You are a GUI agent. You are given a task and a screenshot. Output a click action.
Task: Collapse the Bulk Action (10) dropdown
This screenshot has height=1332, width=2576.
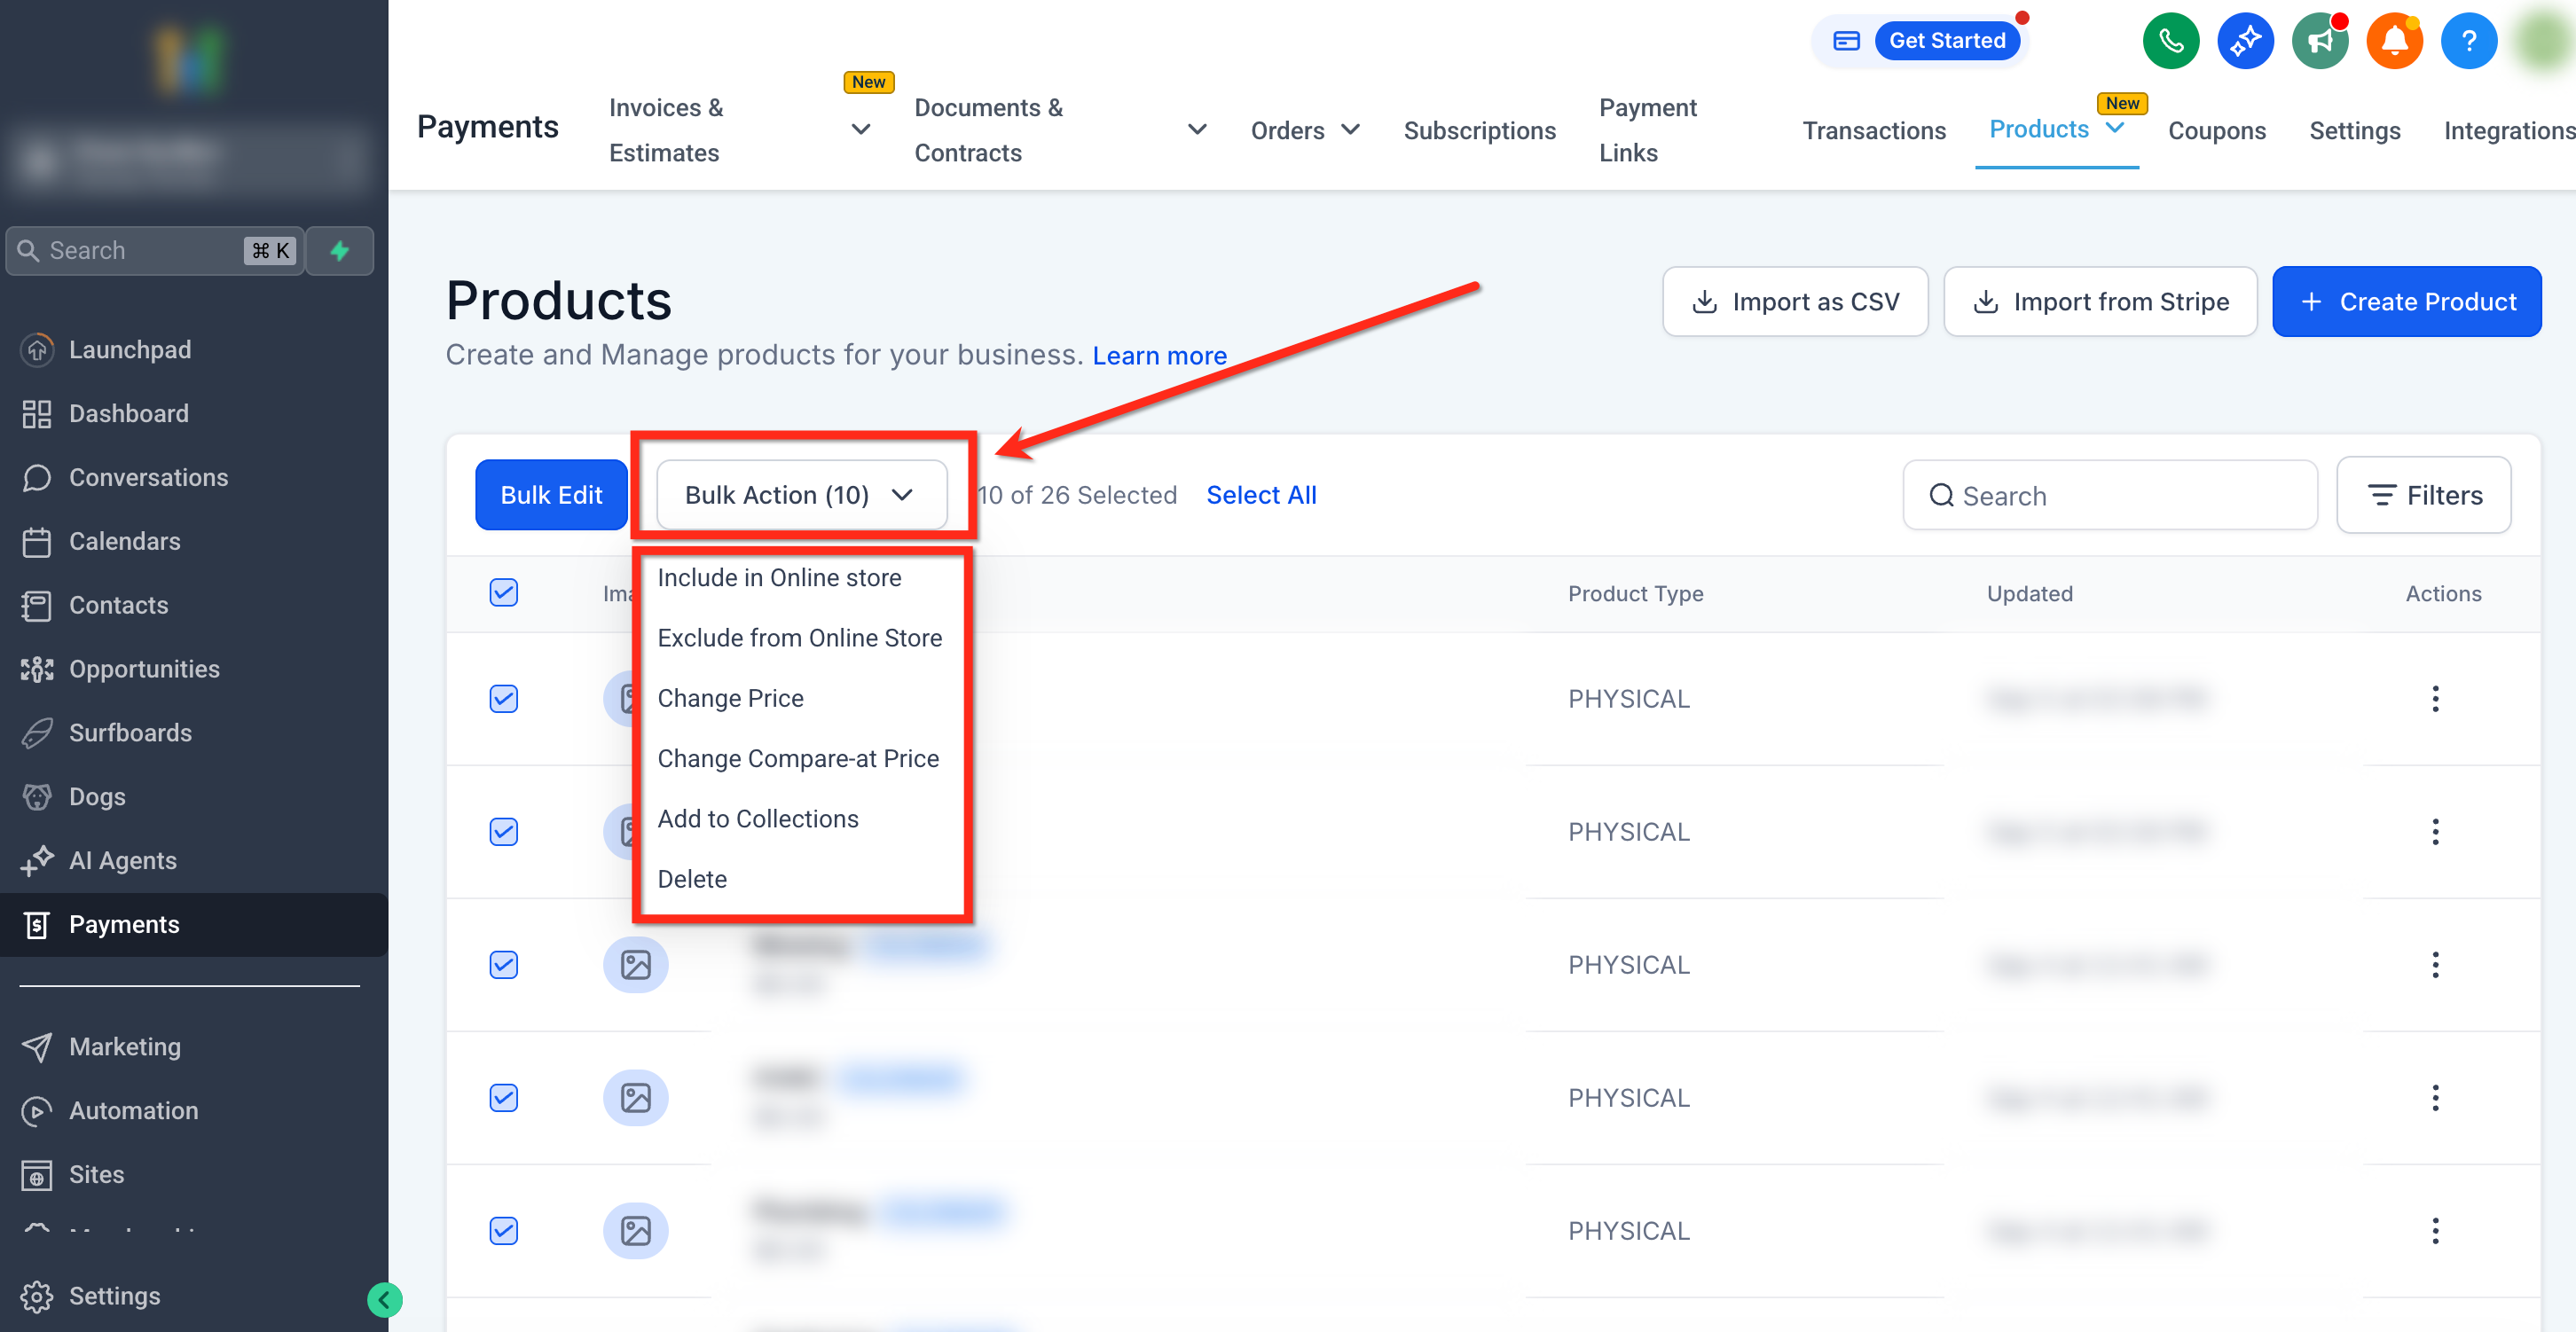point(801,495)
